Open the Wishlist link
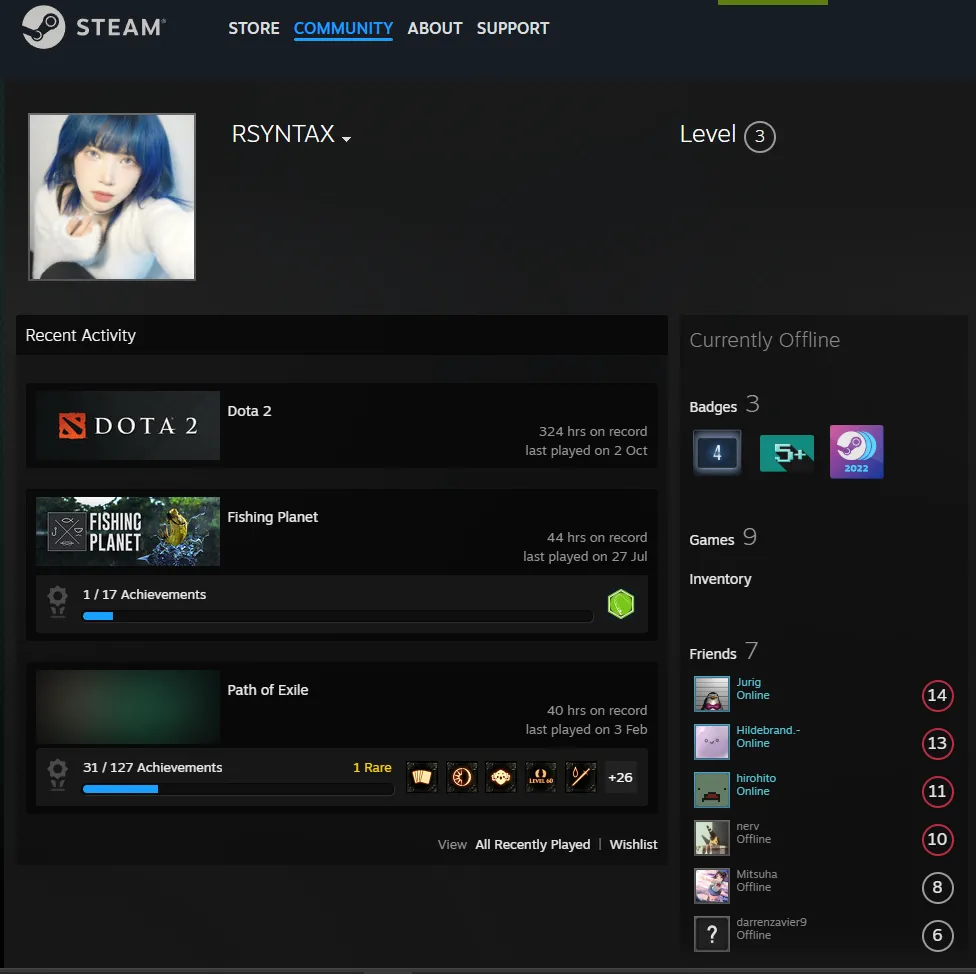 pyautogui.click(x=633, y=845)
